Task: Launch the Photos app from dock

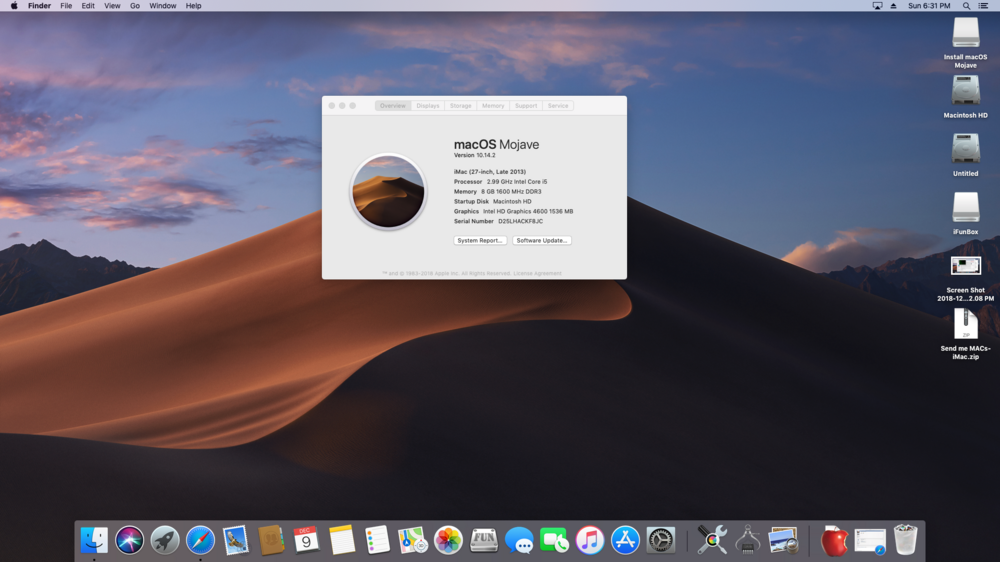Action: tap(448, 540)
